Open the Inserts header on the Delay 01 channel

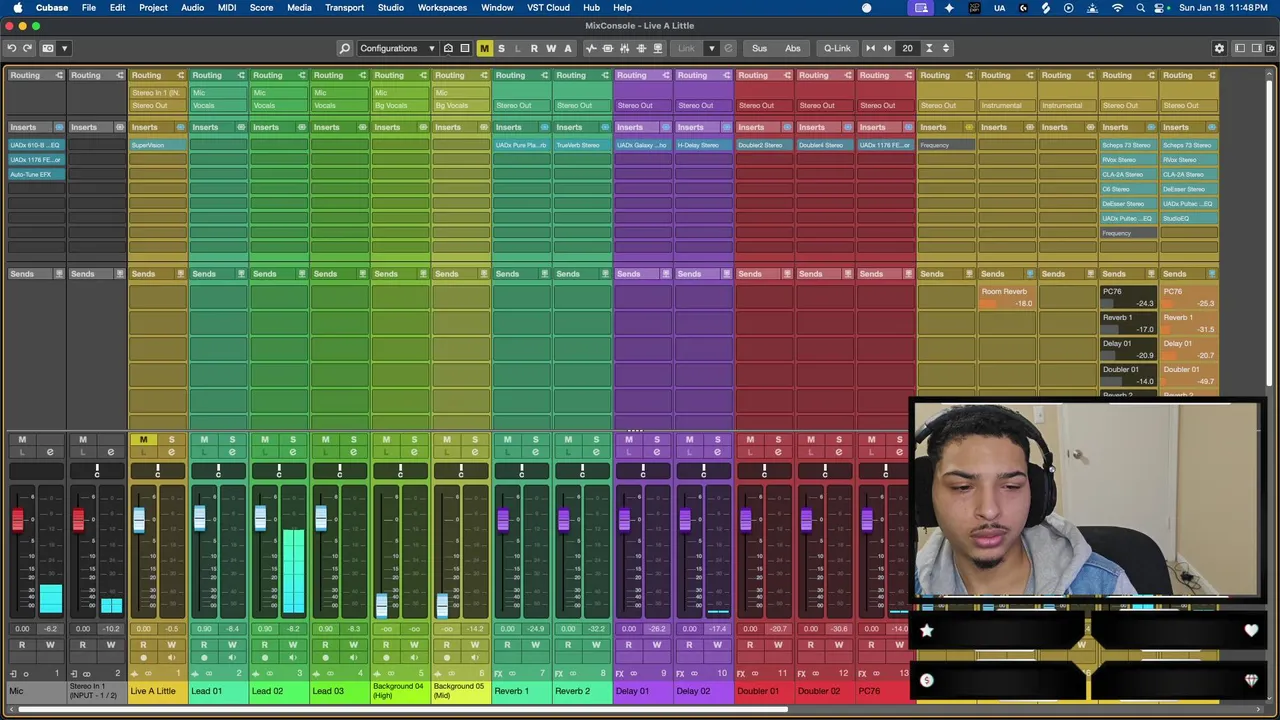642,127
